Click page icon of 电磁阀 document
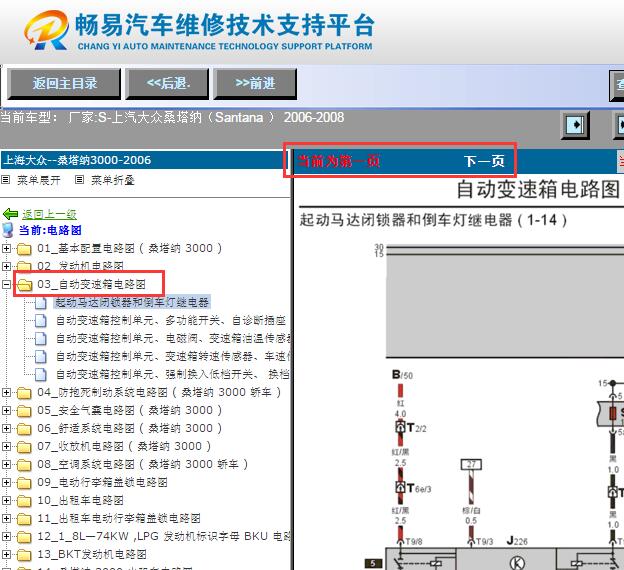This screenshot has width=624, height=570. point(41,338)
